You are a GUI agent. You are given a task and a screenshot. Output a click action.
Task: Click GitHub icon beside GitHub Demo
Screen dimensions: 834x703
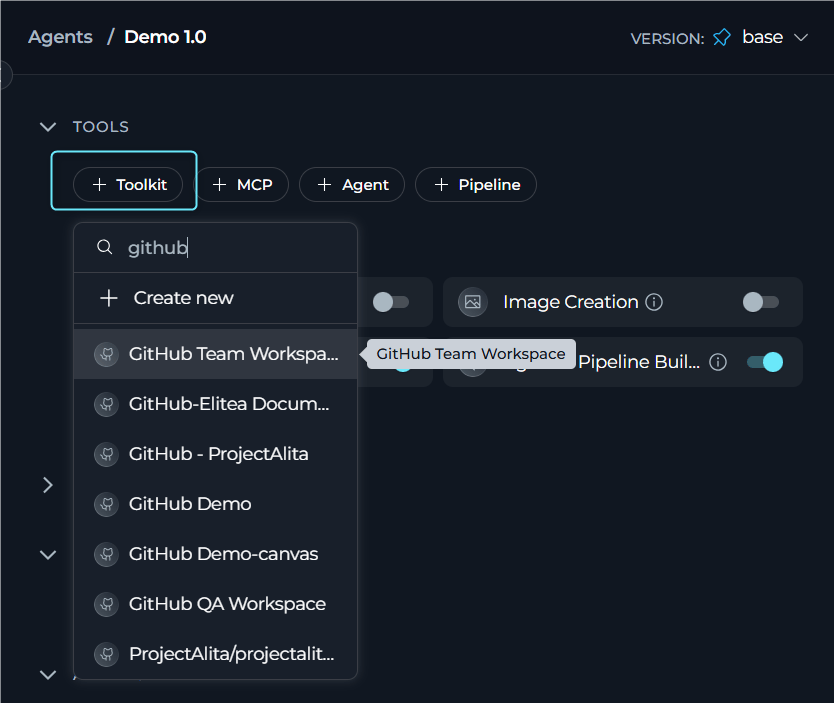click(x=106, y=504)
